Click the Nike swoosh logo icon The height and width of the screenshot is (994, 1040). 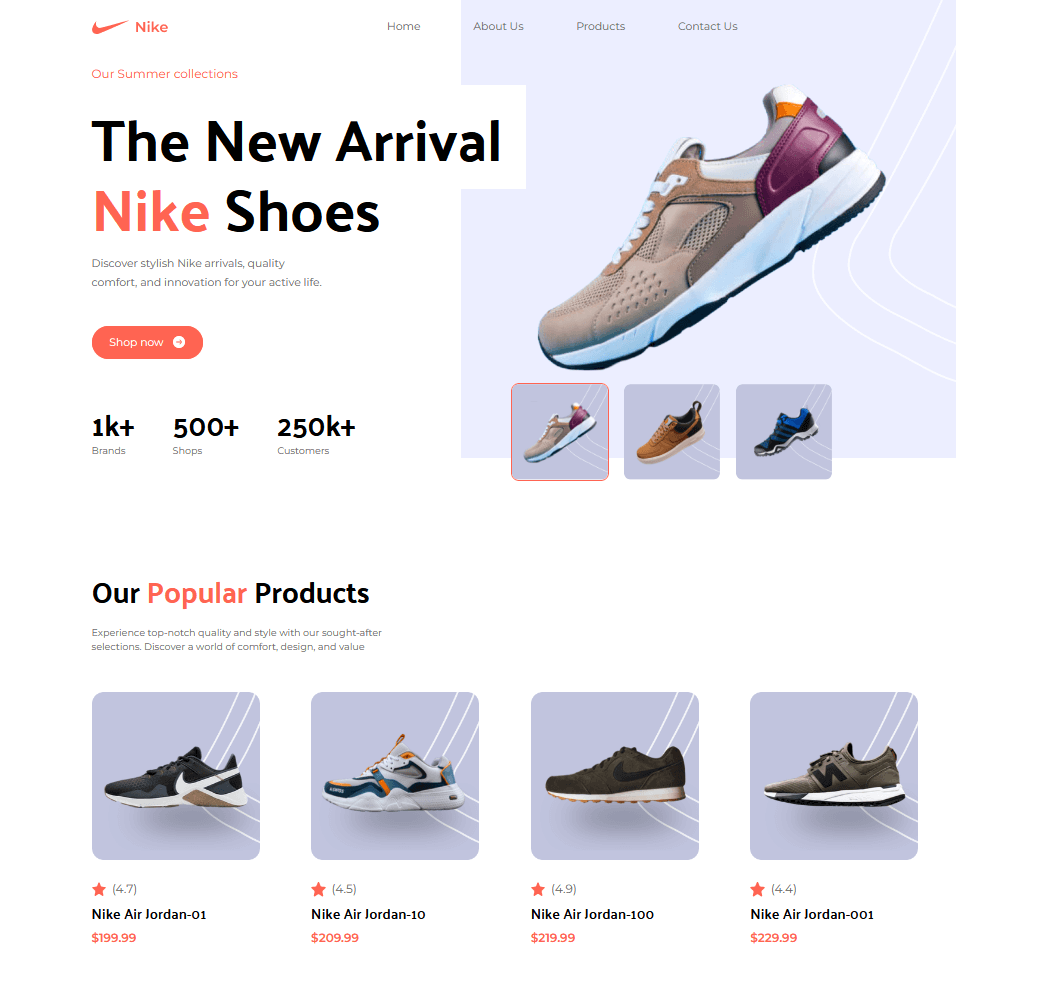coord(109,27)
